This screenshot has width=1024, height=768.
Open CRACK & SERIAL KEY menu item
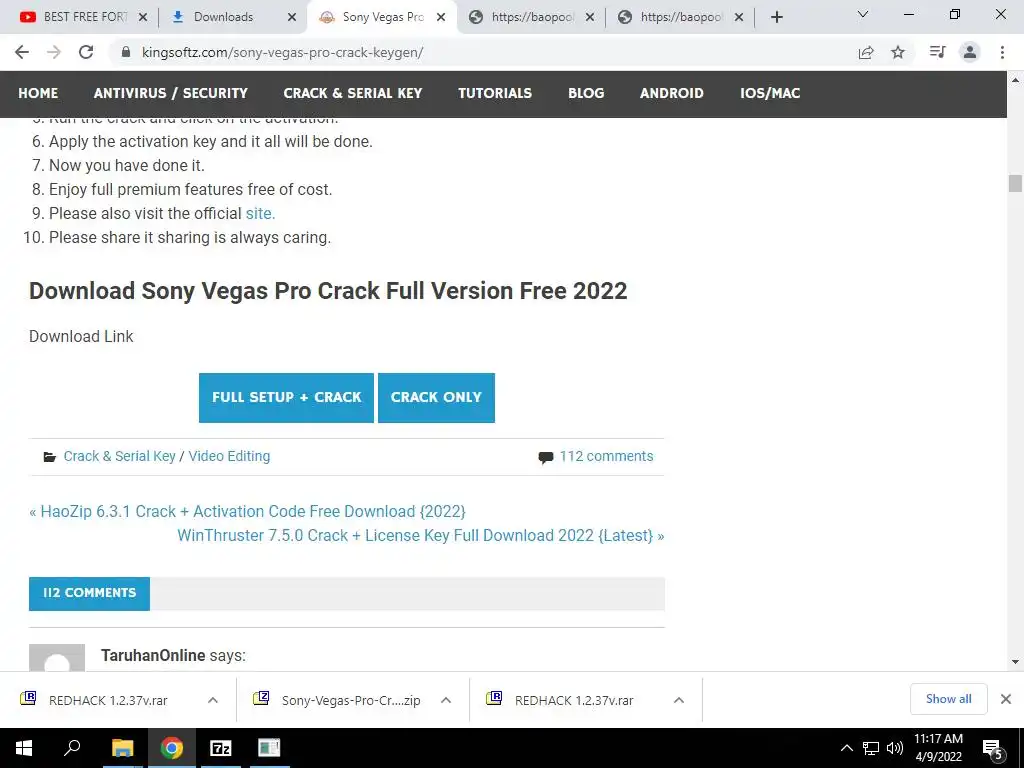(x=353, y=93)
